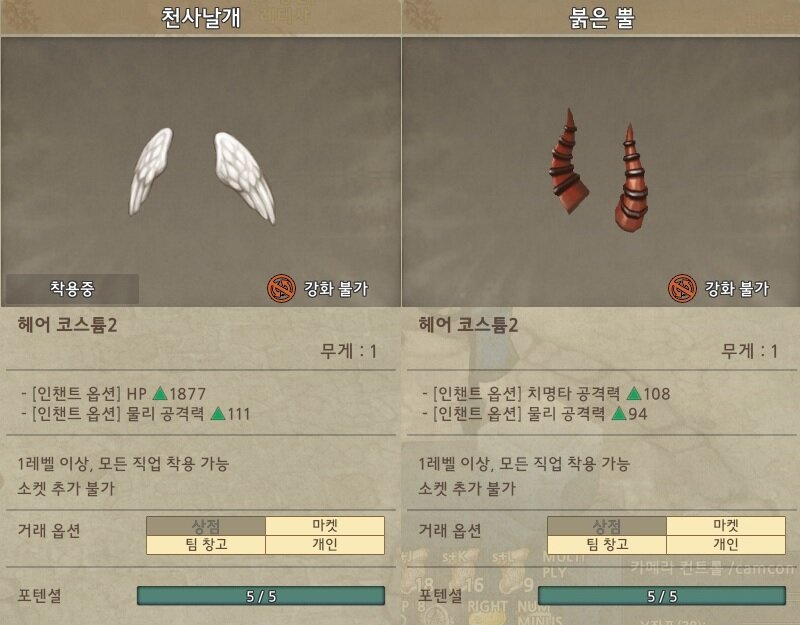Click the no-enhancement icon on 천사날개 panel
800x625 pixels.
281,288
